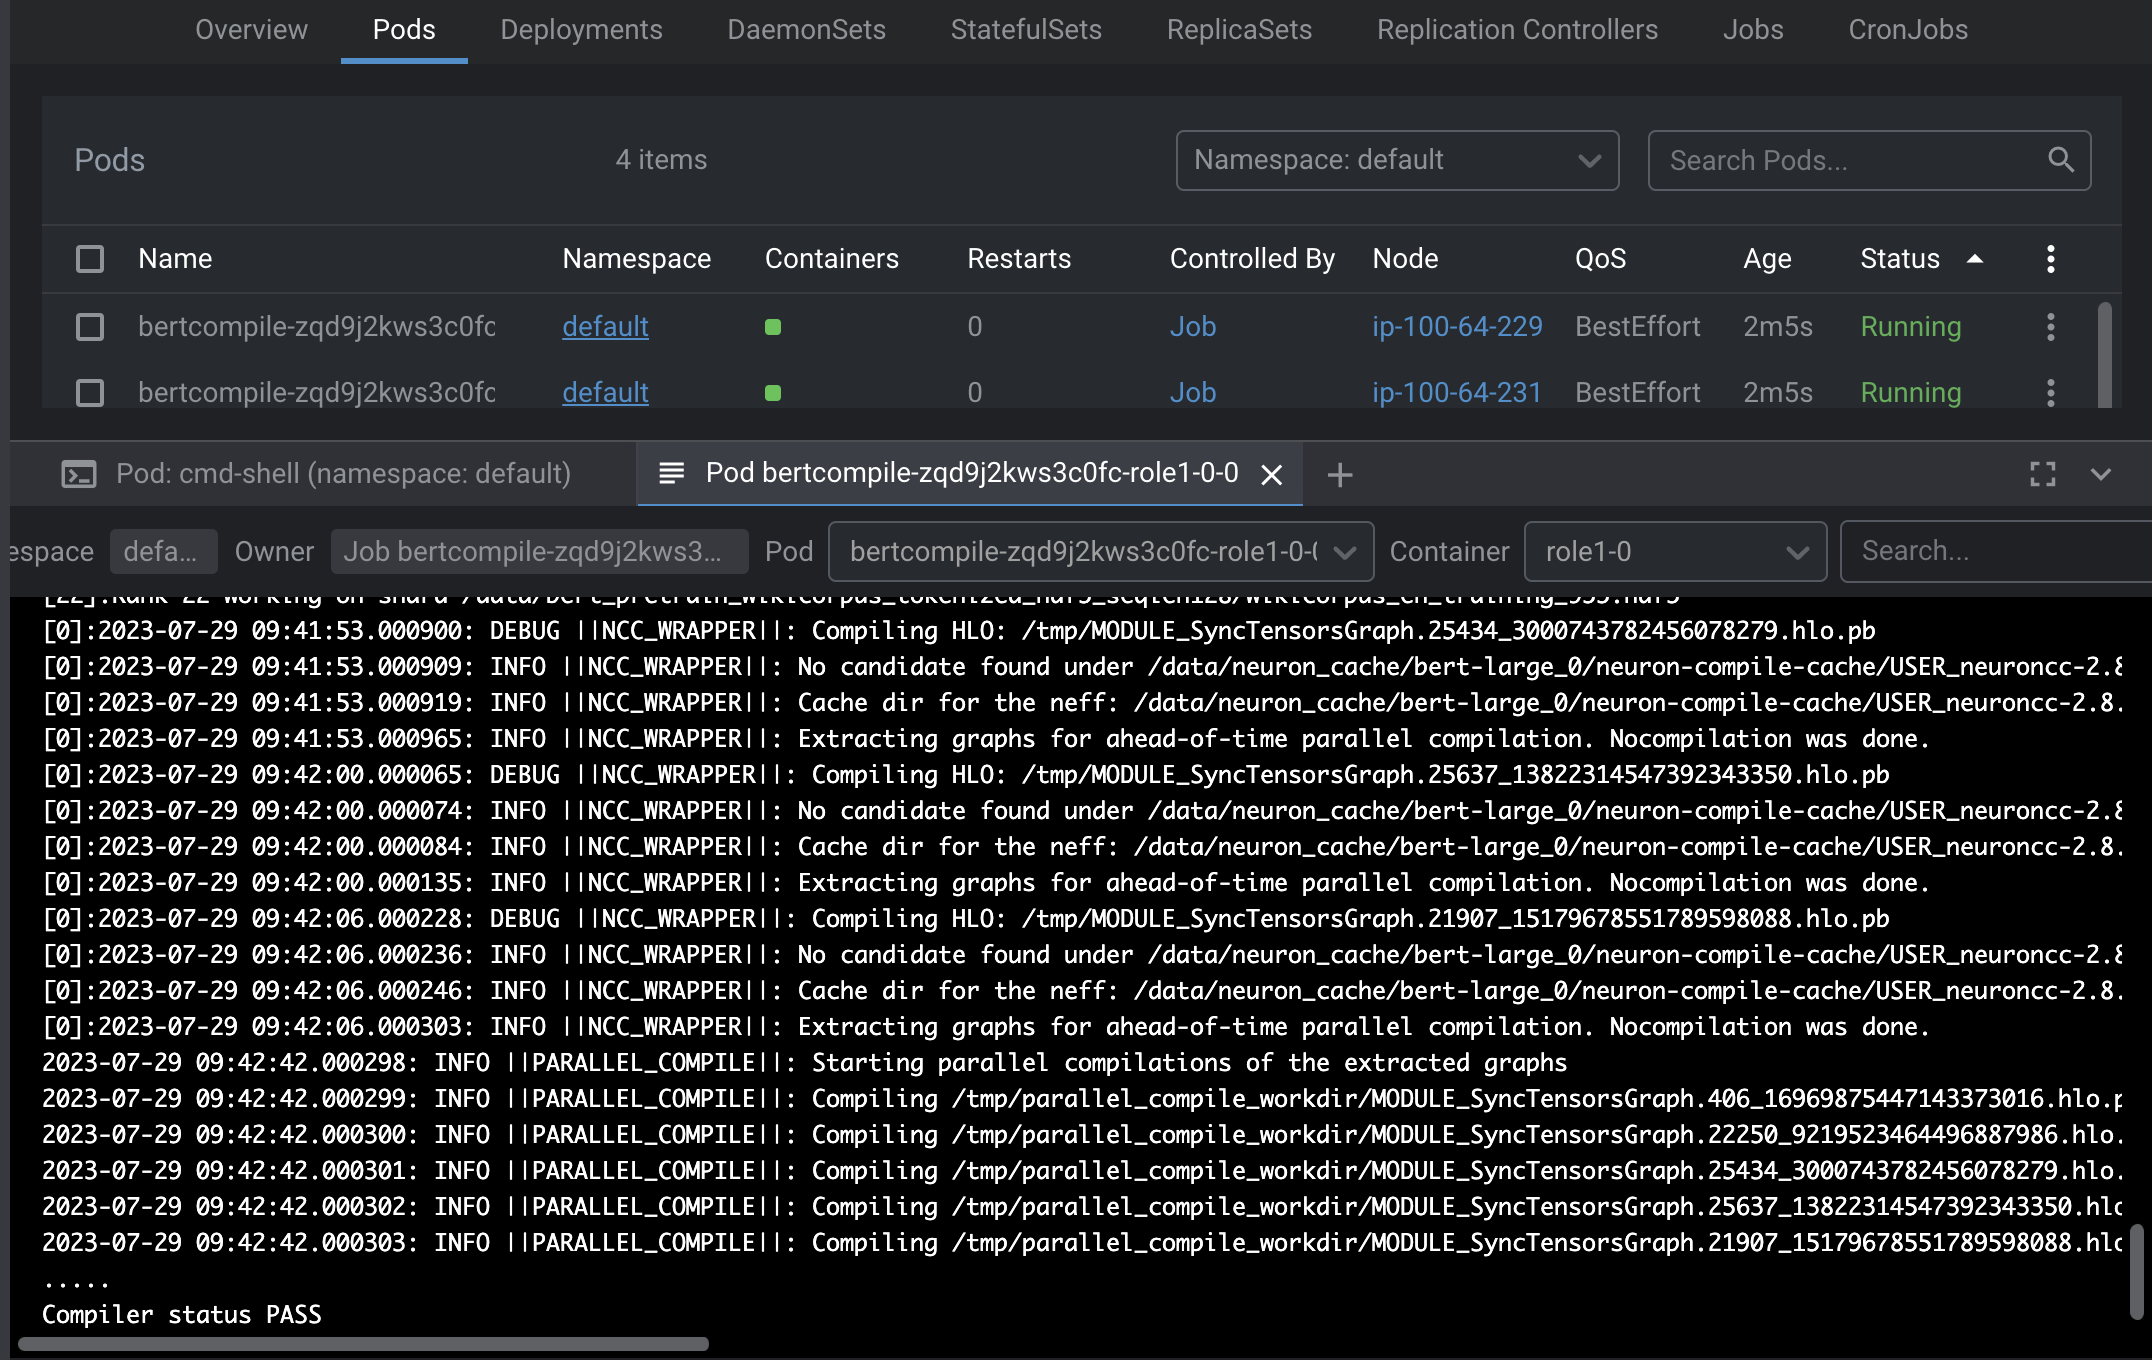The image size is (2152, 1360).
Task: Close the bertcompile-zqd9j2kws3c0fc-role1-0-0 tab
Action: coord(1272,475)
